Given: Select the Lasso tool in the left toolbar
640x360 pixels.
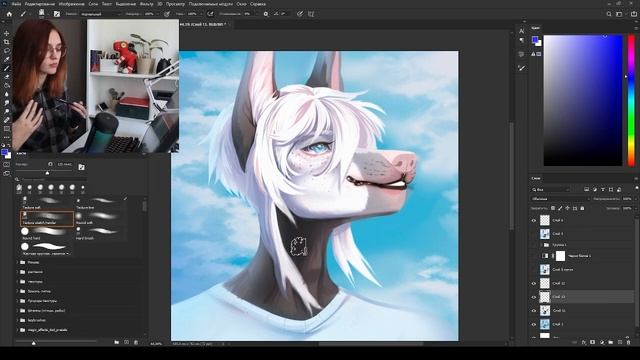Looking at the screenshot, I should click(7, 51).
